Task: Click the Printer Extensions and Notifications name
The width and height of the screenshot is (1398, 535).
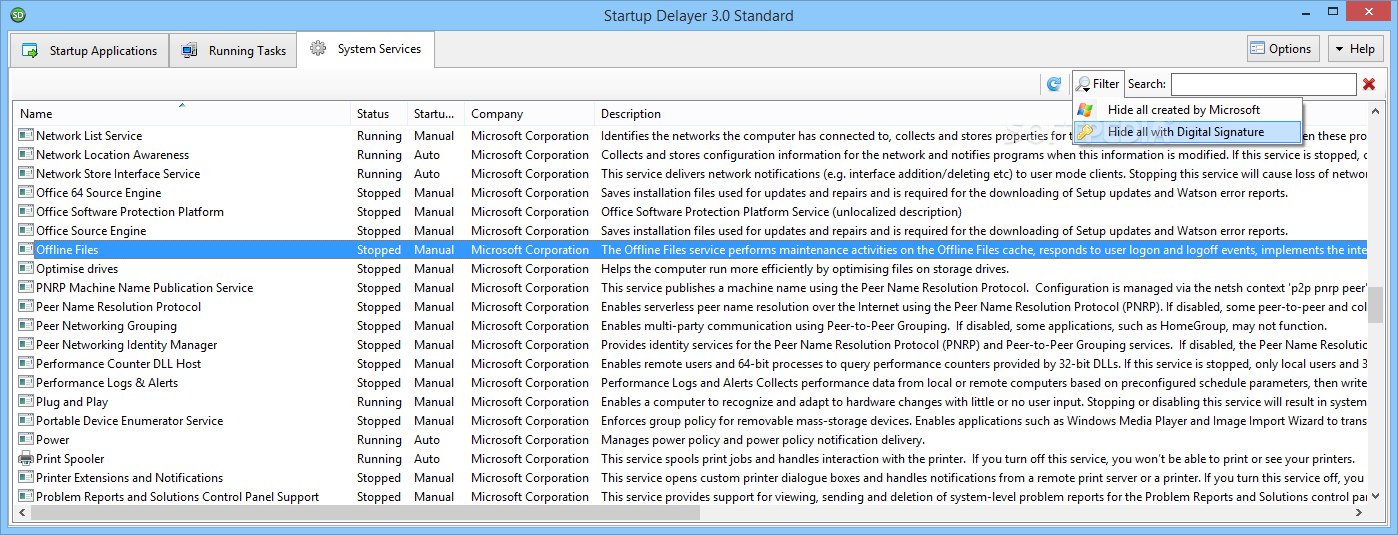Action: point(129,477)
